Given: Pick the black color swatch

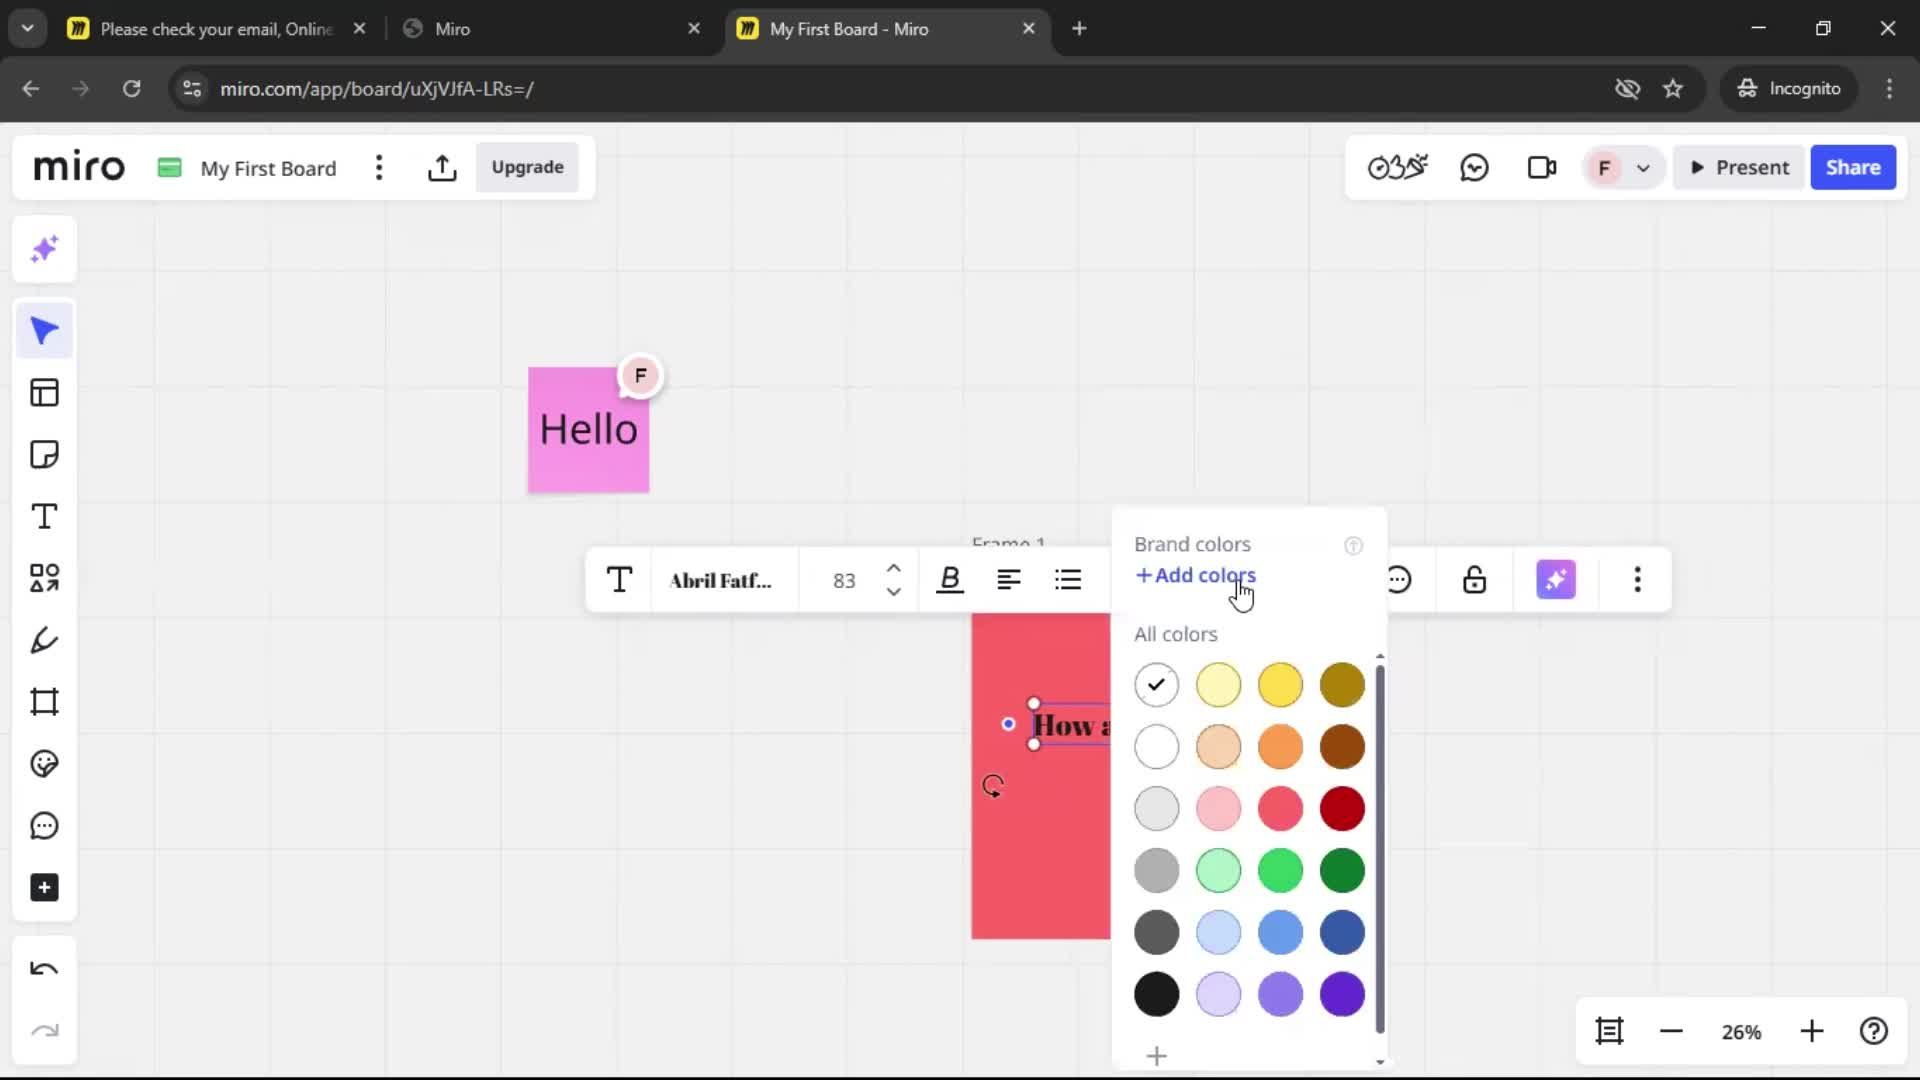Looking at the screenshot, I should coord(1157,994).
